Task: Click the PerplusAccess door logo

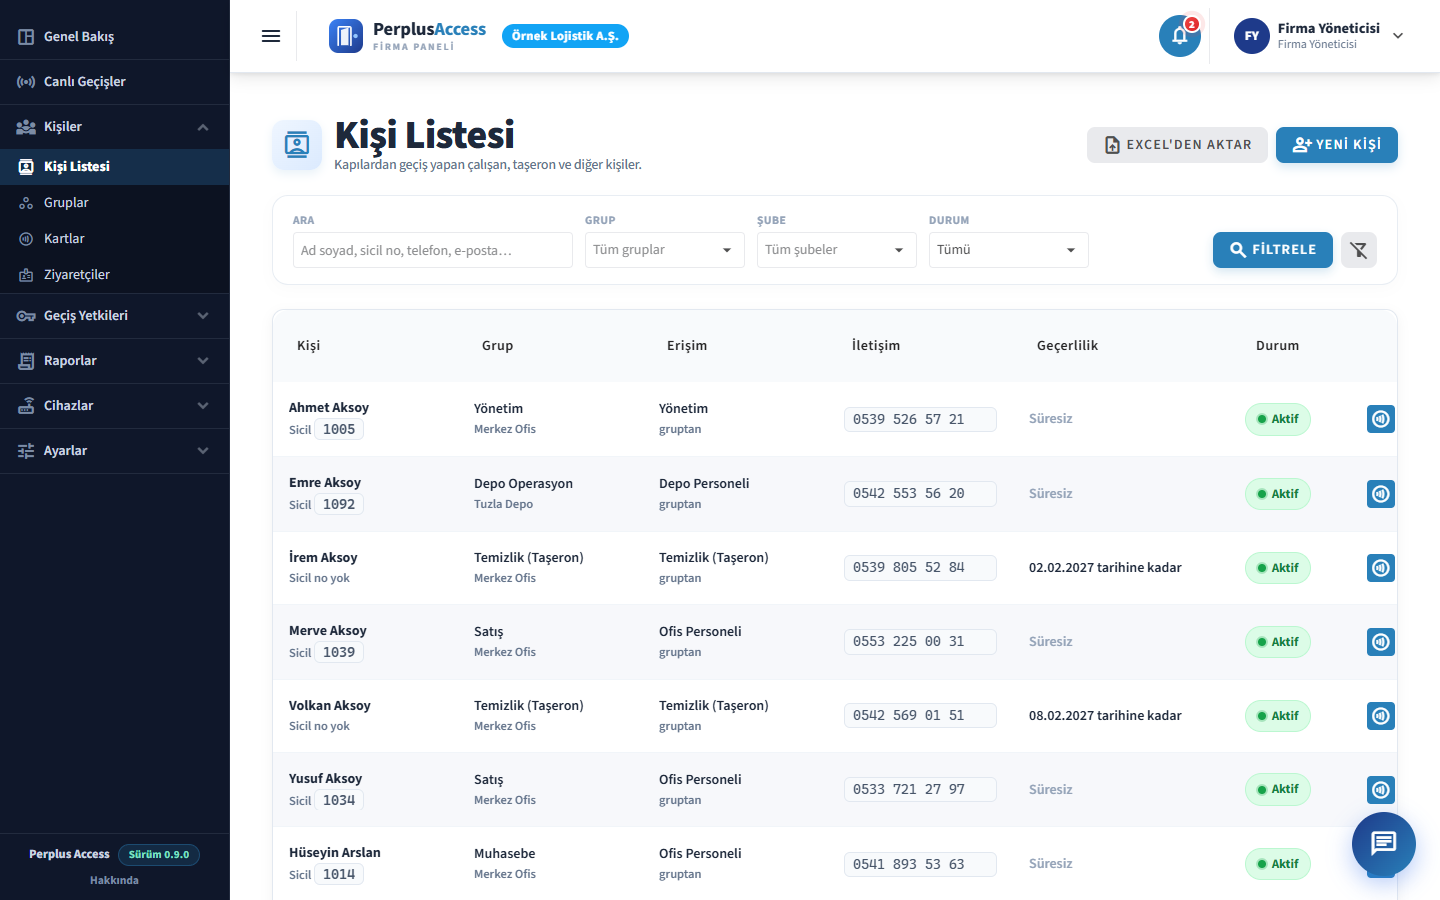Action: [346, 36]
